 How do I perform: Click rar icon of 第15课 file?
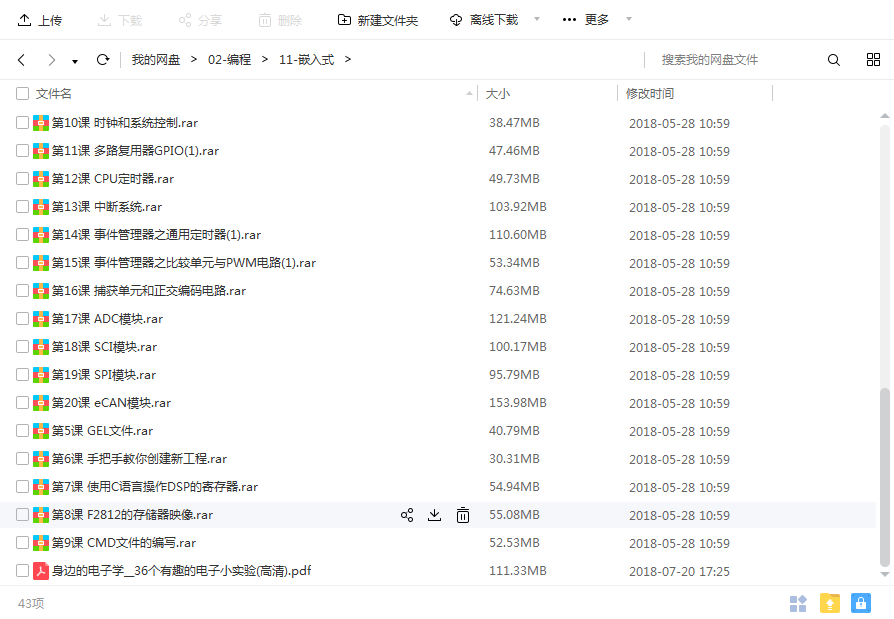click(x=40, y=263)
